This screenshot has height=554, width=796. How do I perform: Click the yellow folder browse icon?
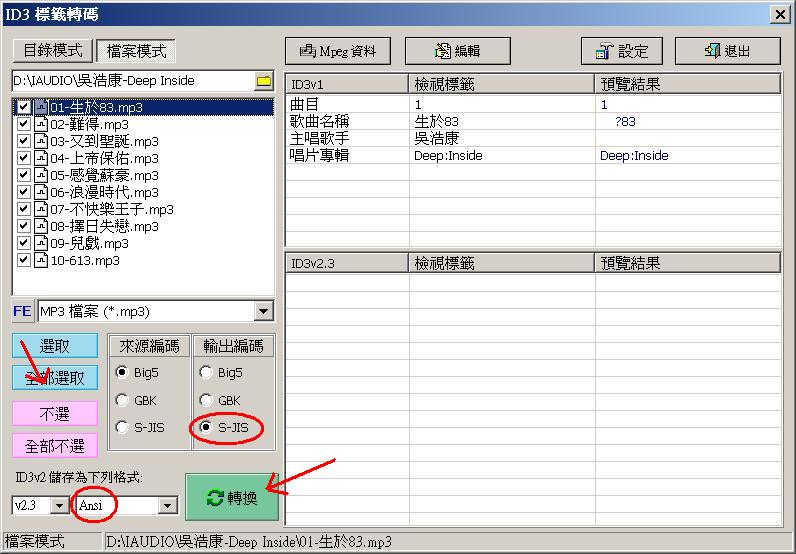[x=264, y=81]
